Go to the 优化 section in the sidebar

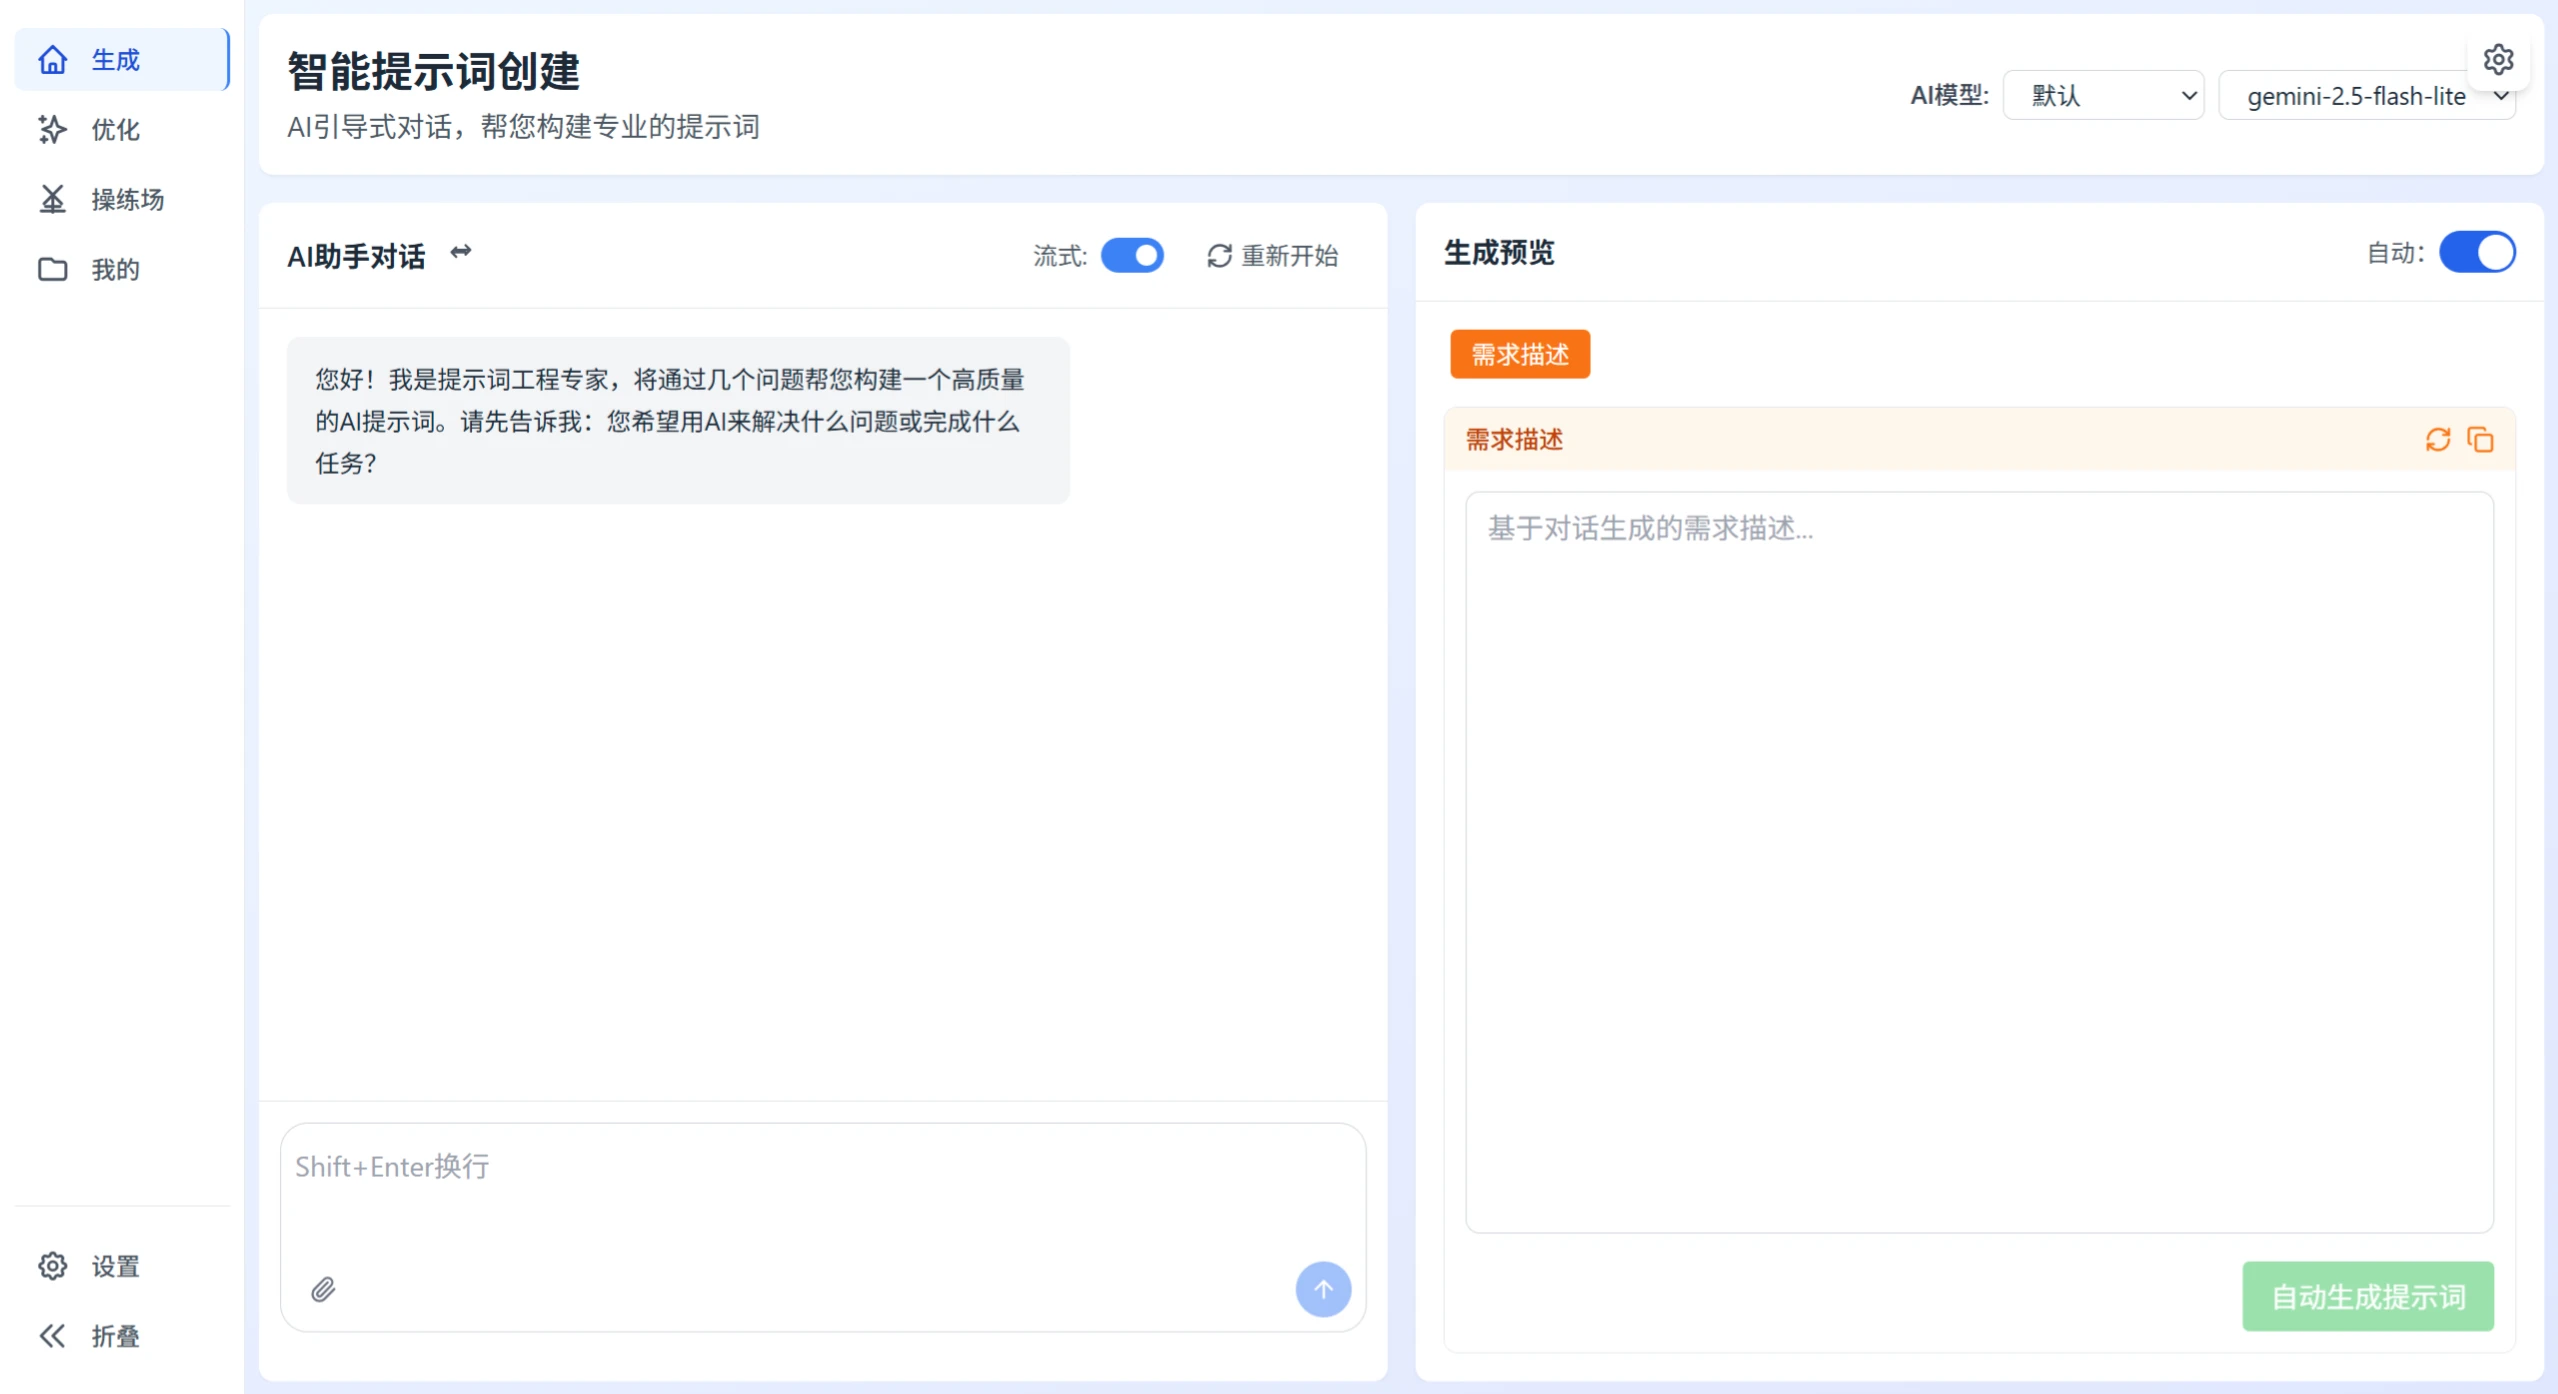[x=122, y=130]
